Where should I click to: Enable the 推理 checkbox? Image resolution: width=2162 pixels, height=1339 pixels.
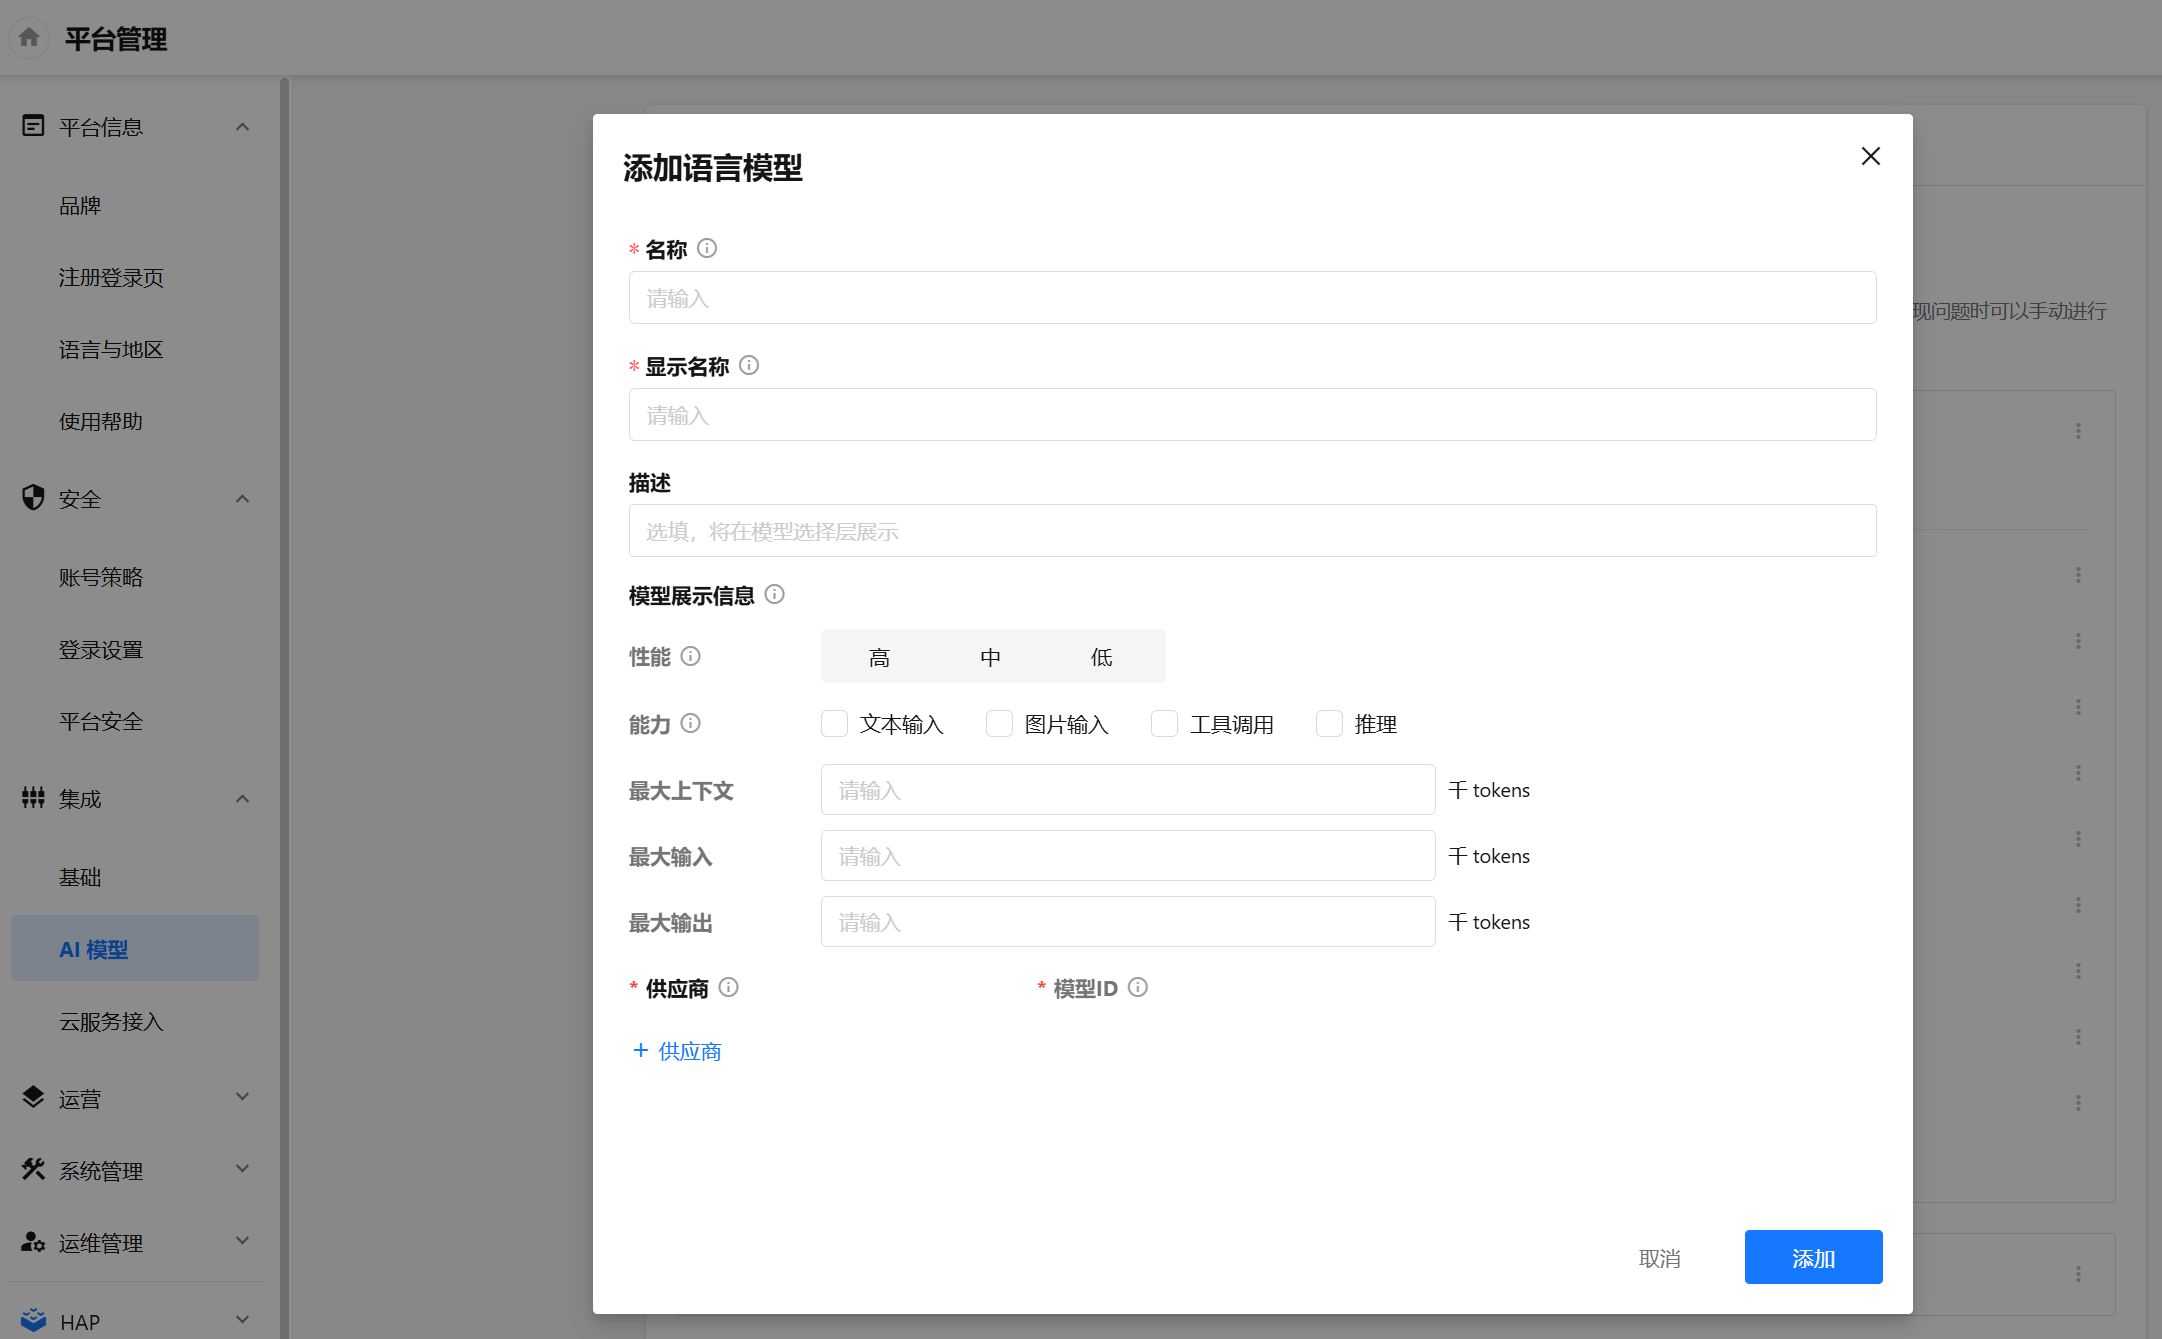(1329, 723)
